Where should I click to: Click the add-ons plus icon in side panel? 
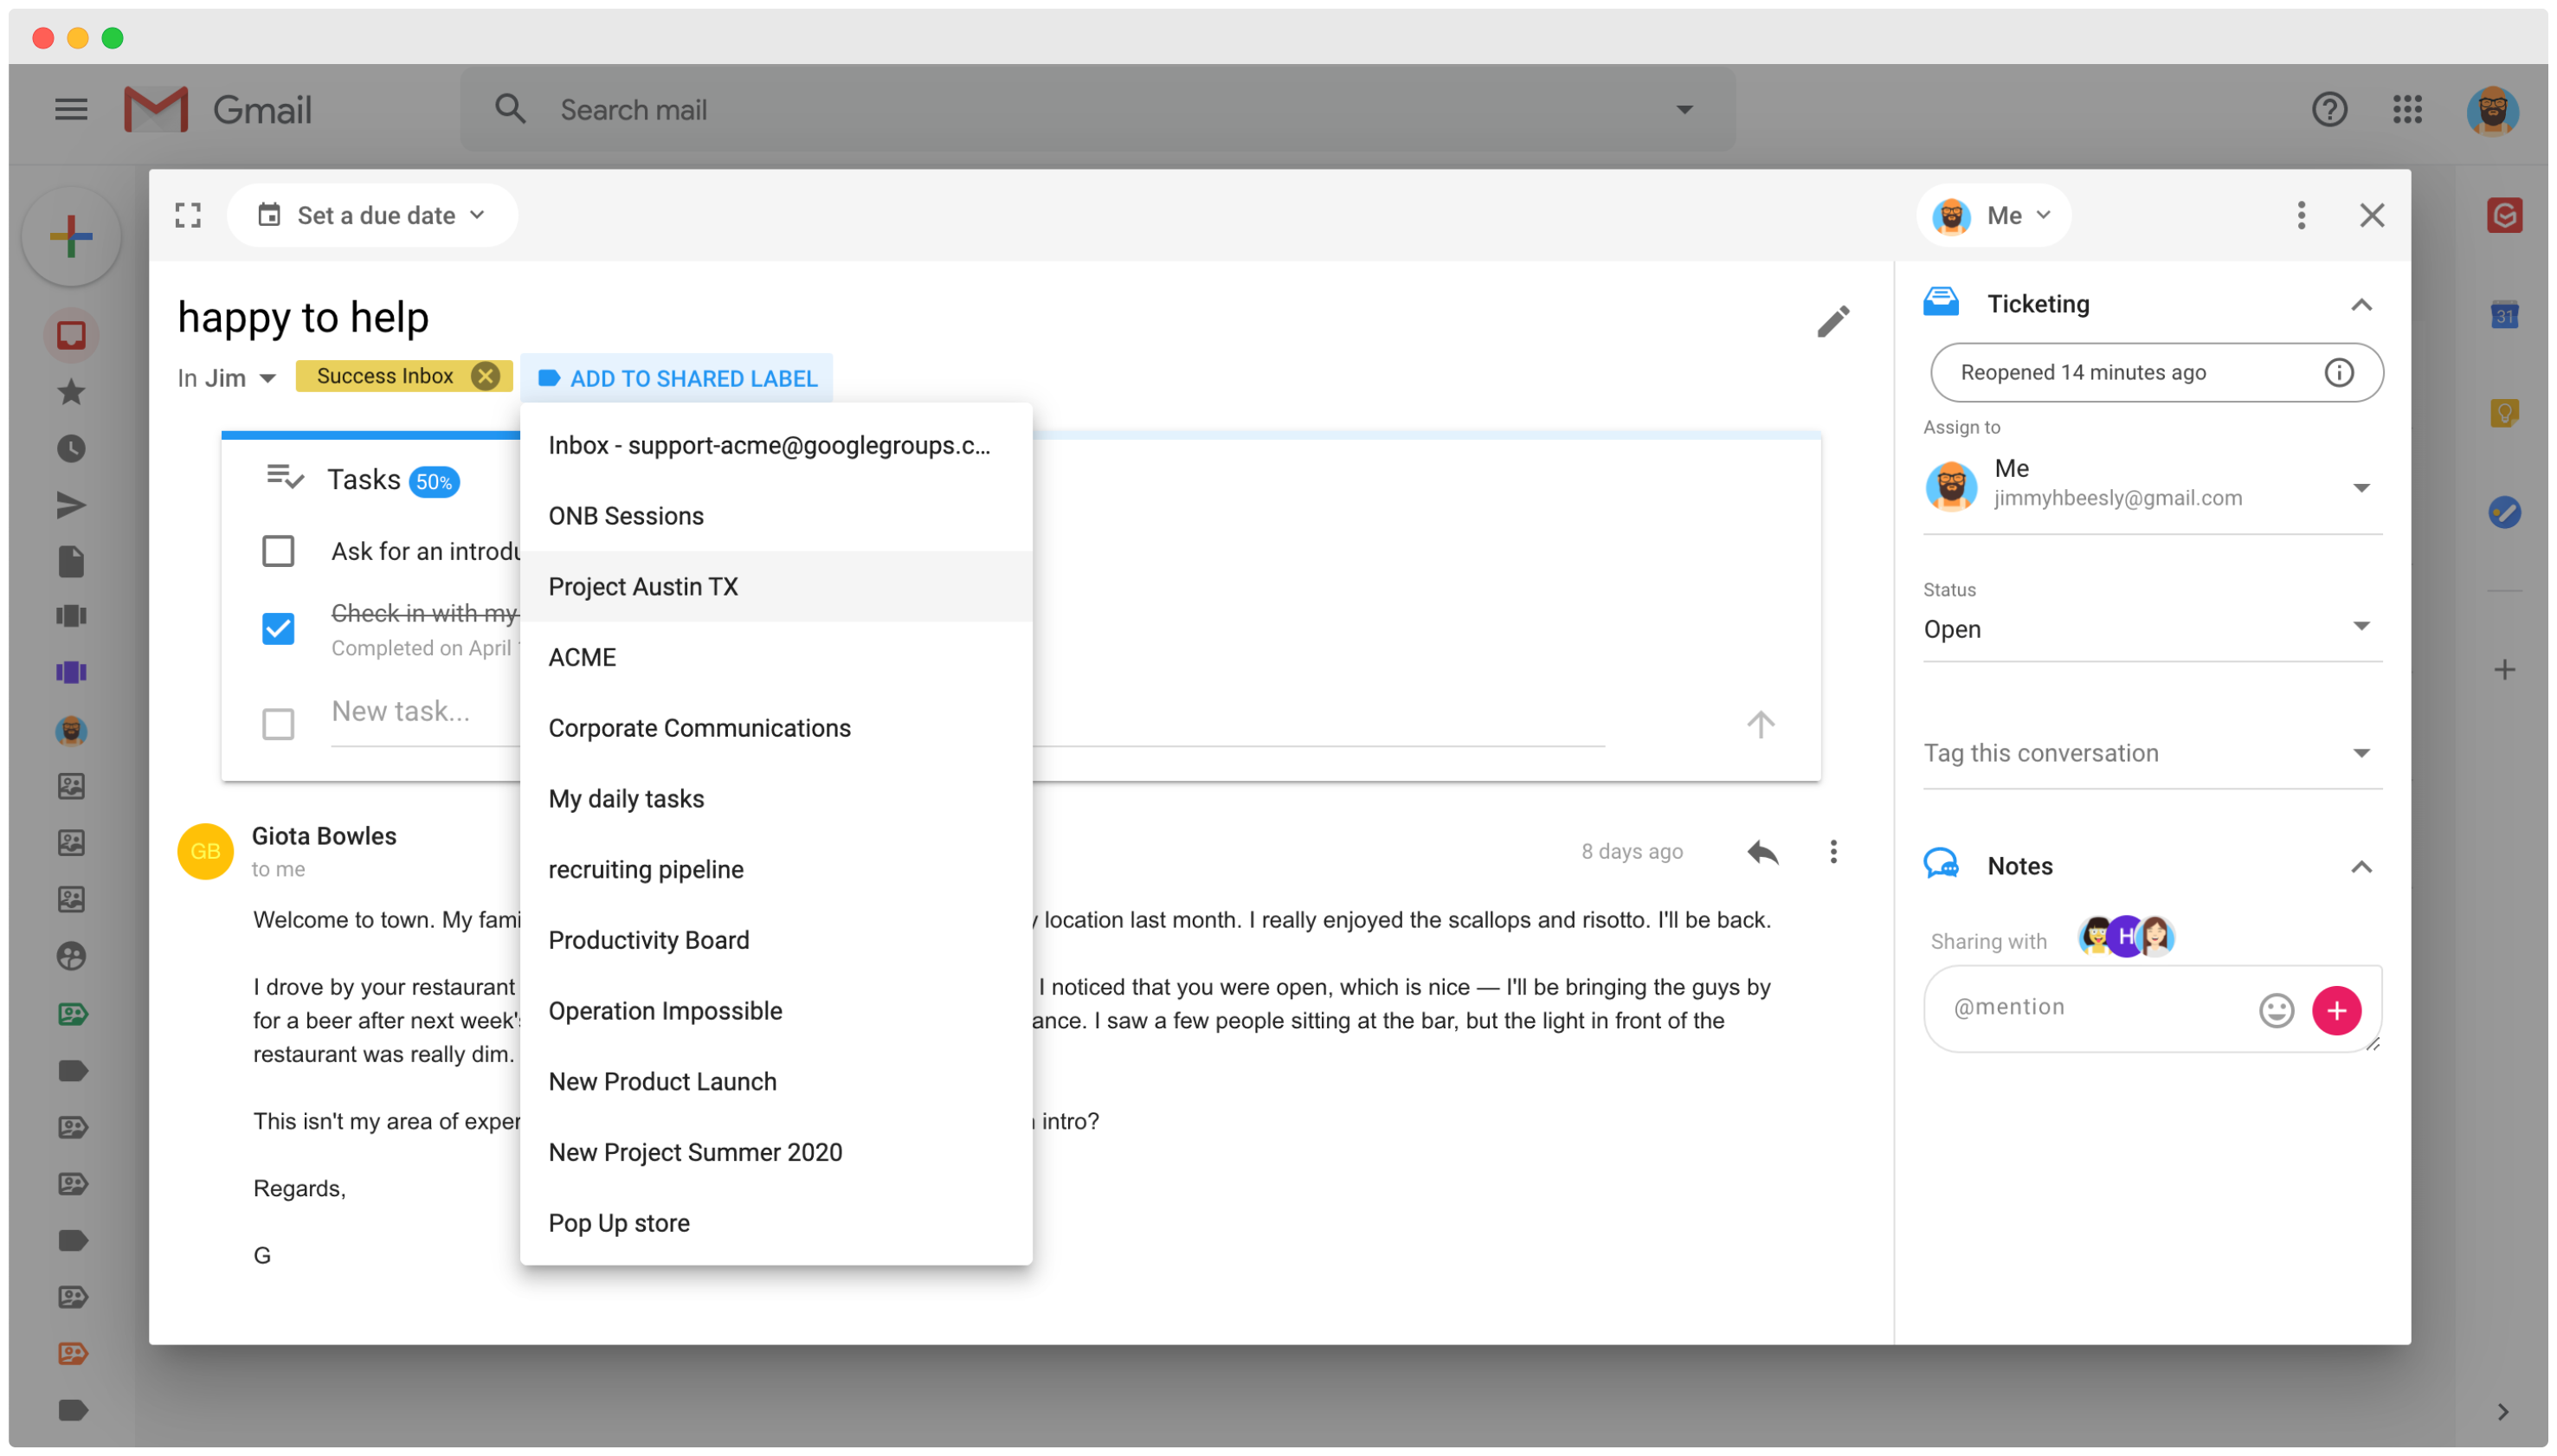[2503, 670]
